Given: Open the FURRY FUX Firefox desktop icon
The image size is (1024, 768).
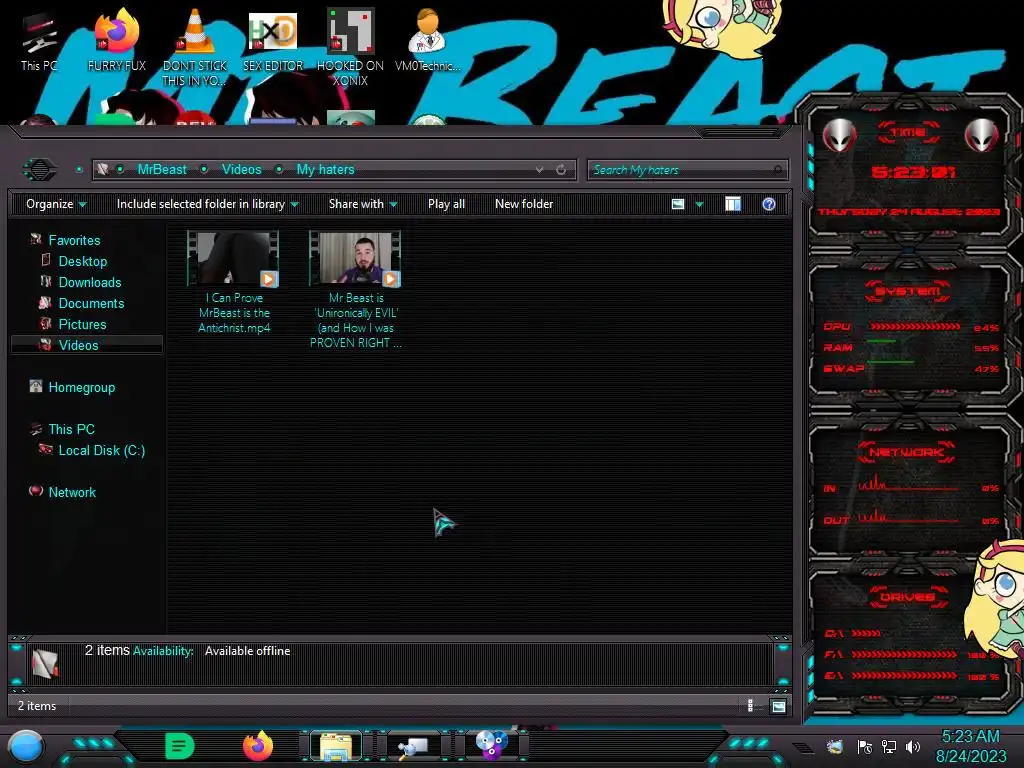Looking at the screenshot, I should tap(116, 40).
